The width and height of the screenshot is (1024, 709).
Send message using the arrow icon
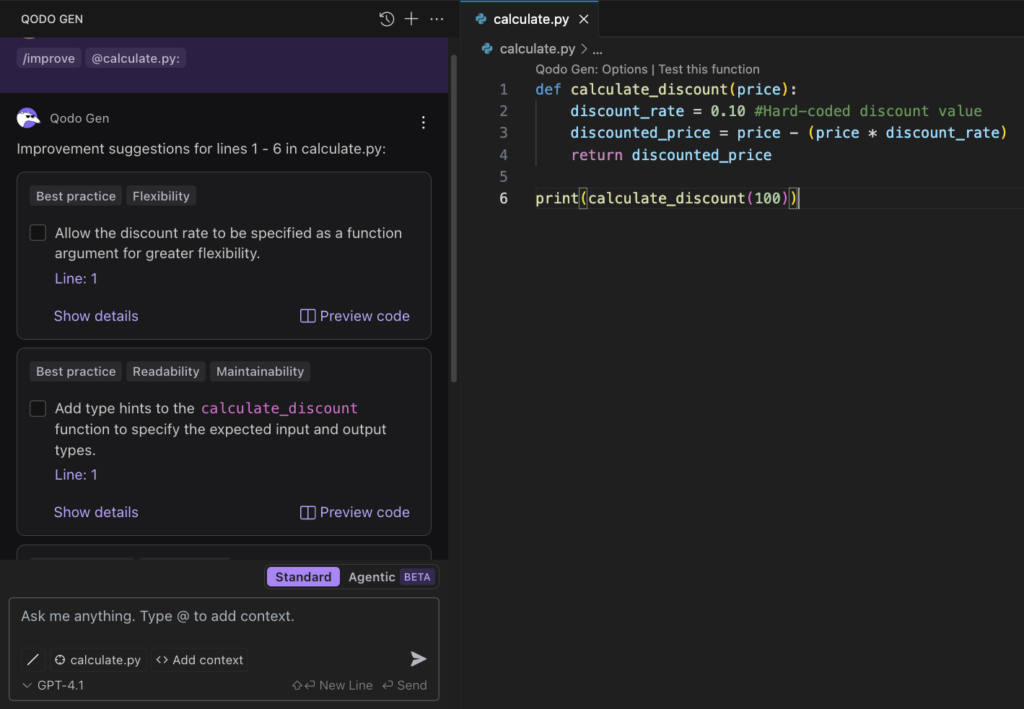click(417, 658)
